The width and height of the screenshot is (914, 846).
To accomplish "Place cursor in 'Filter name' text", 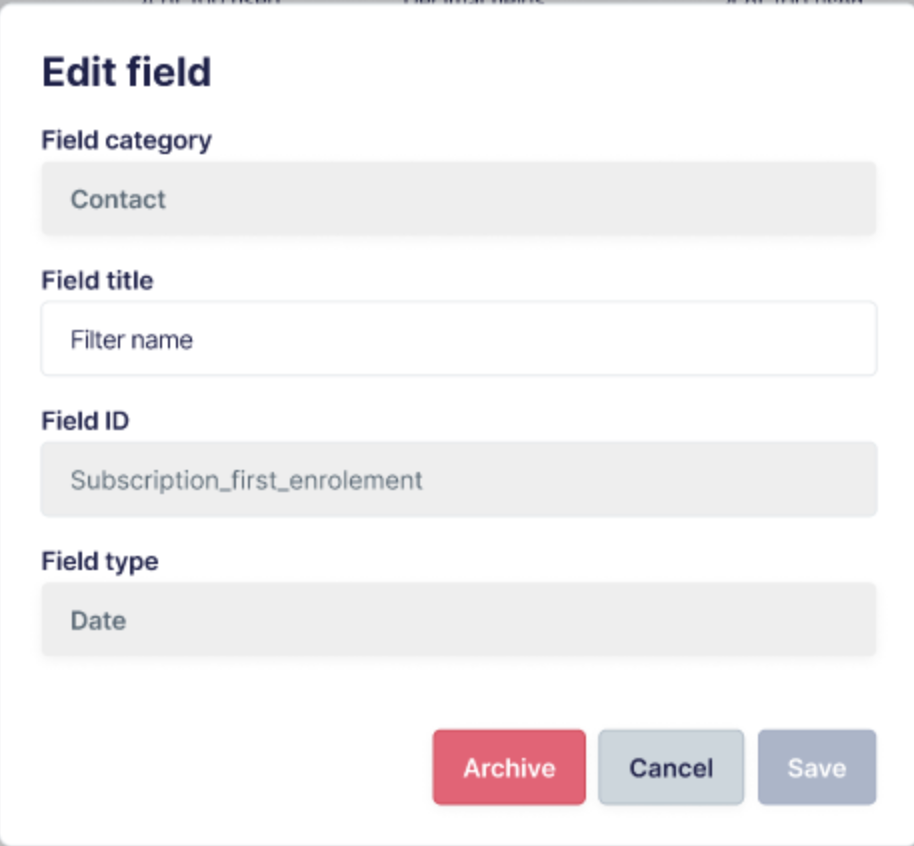I will coord(132,339).
